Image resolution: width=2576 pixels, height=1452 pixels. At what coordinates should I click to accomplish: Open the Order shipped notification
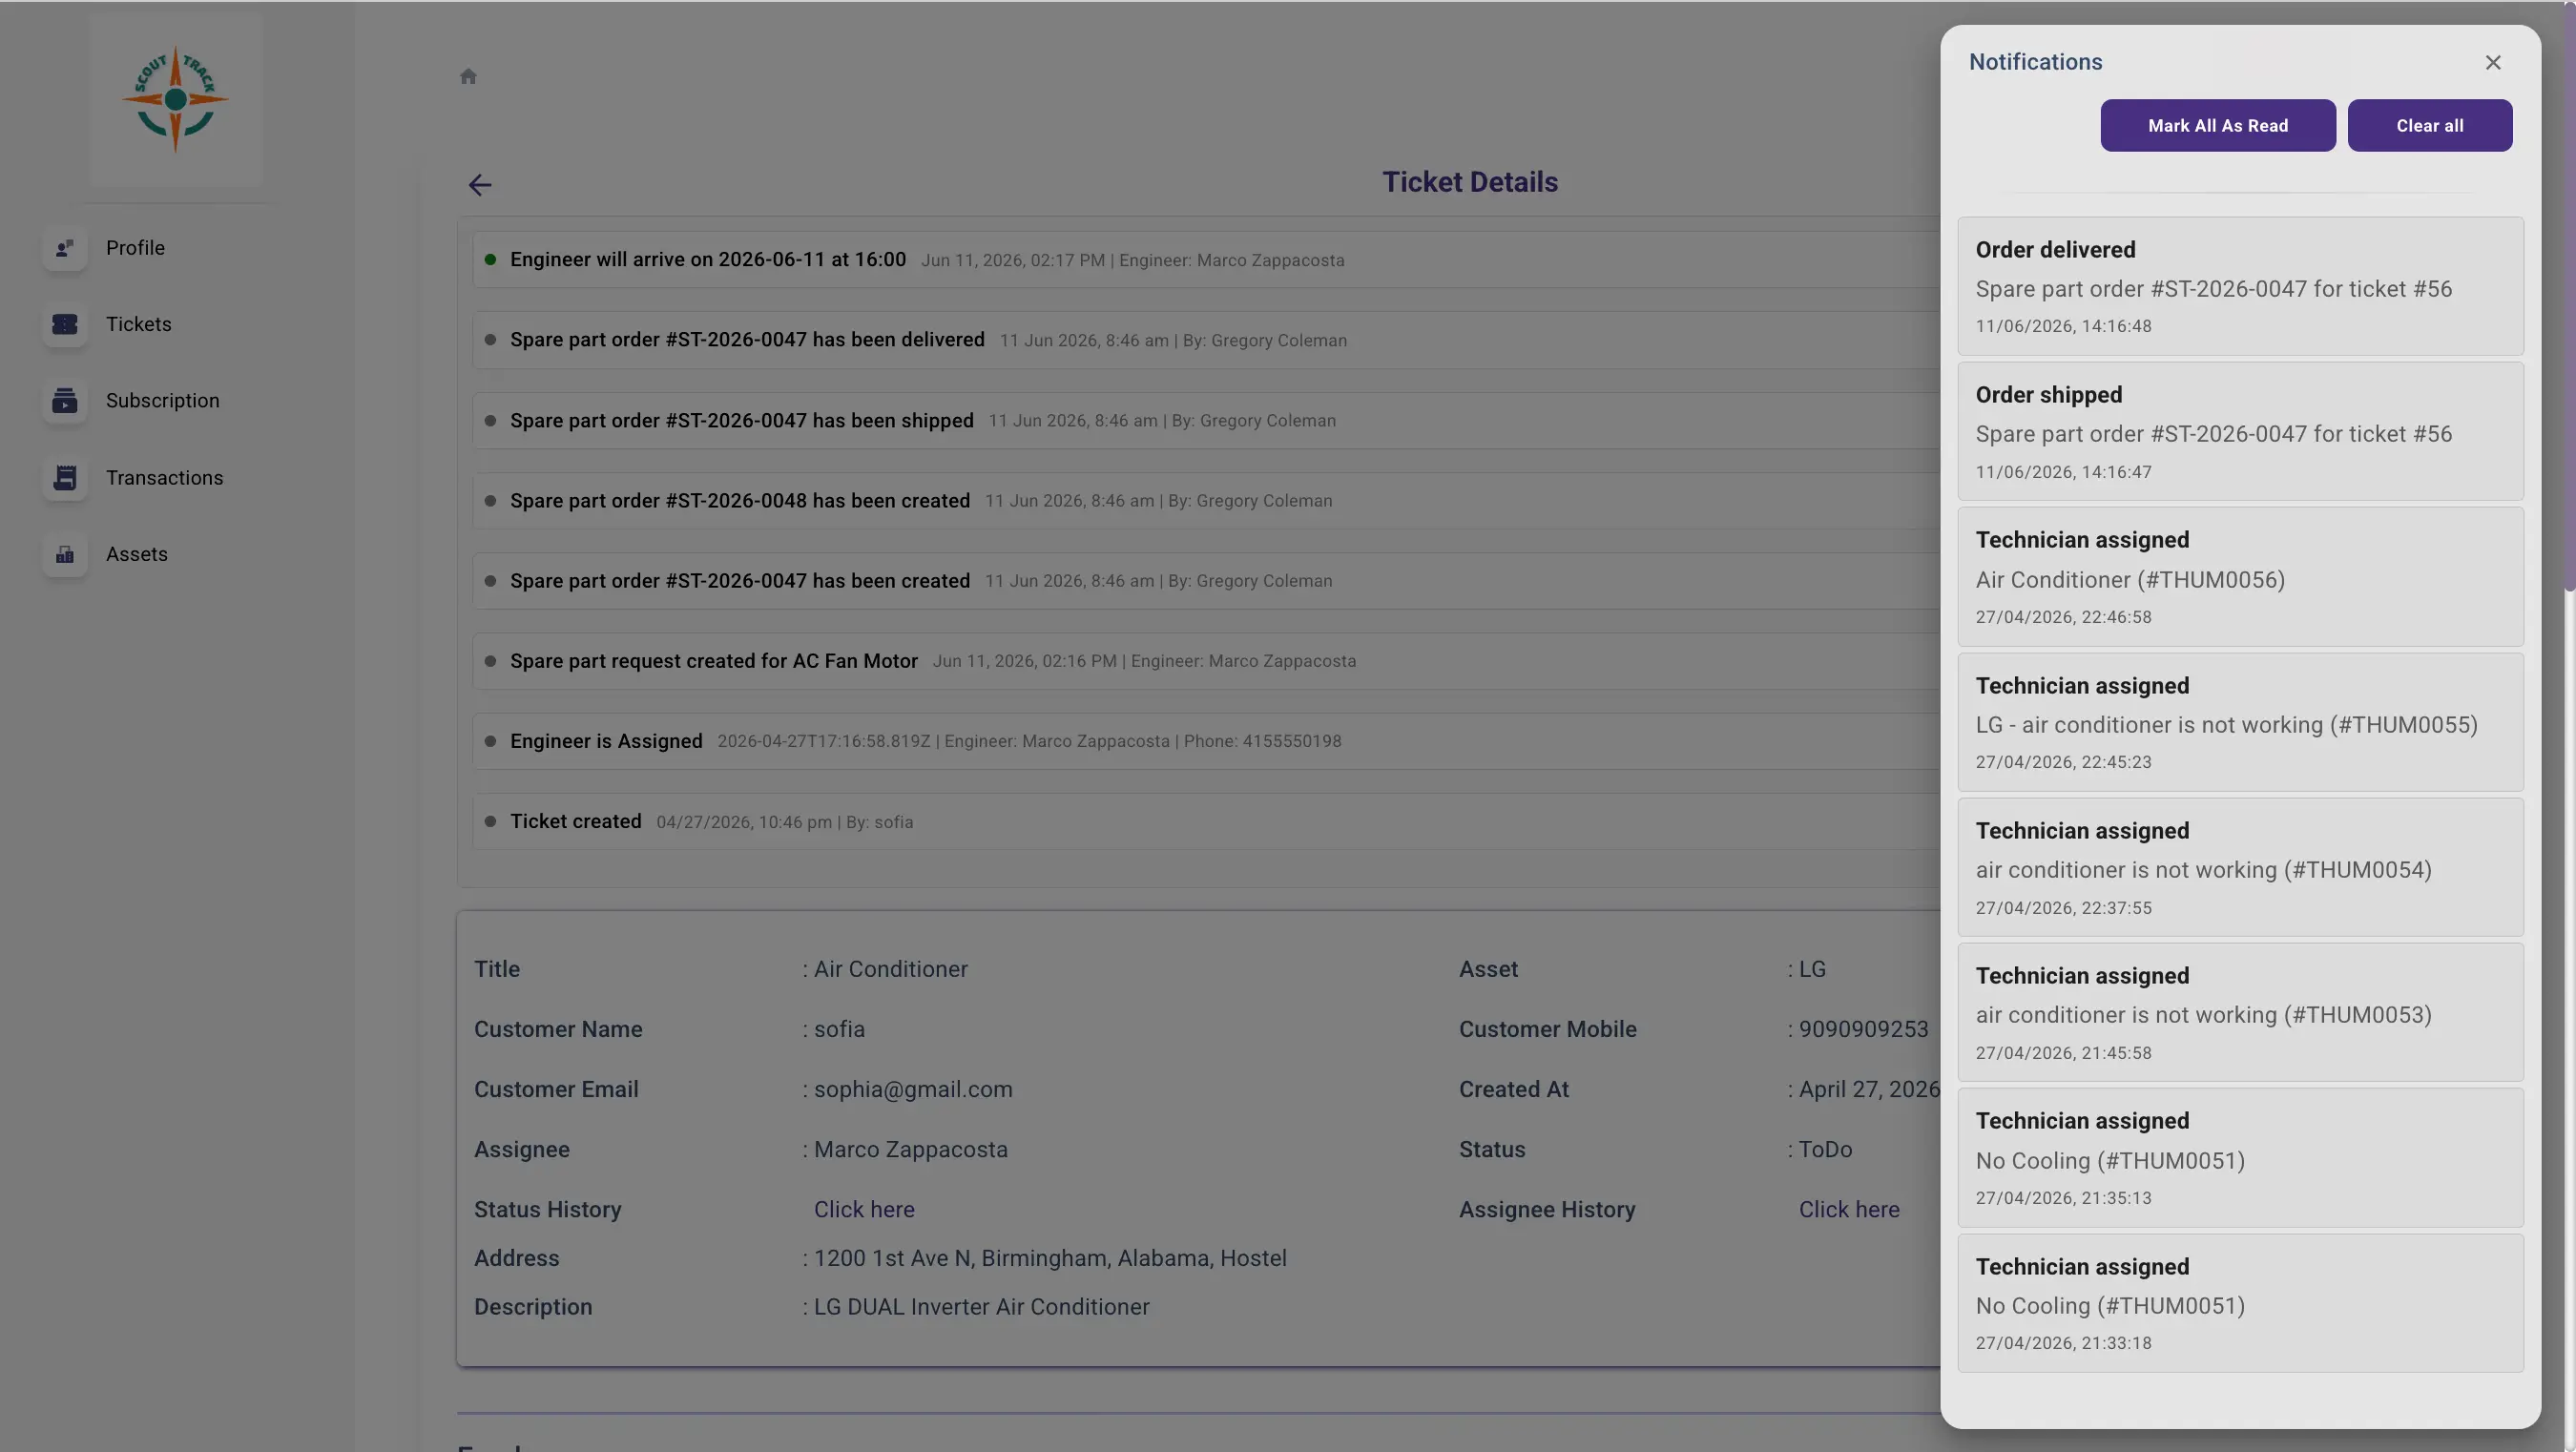pos(2240,431)
